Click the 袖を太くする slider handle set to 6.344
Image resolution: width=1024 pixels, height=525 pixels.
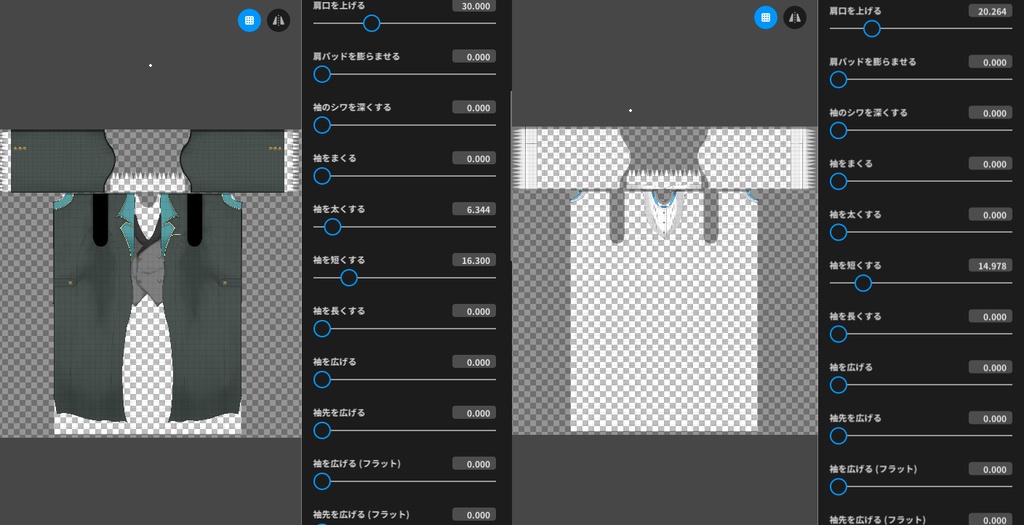tap(332, 227)
